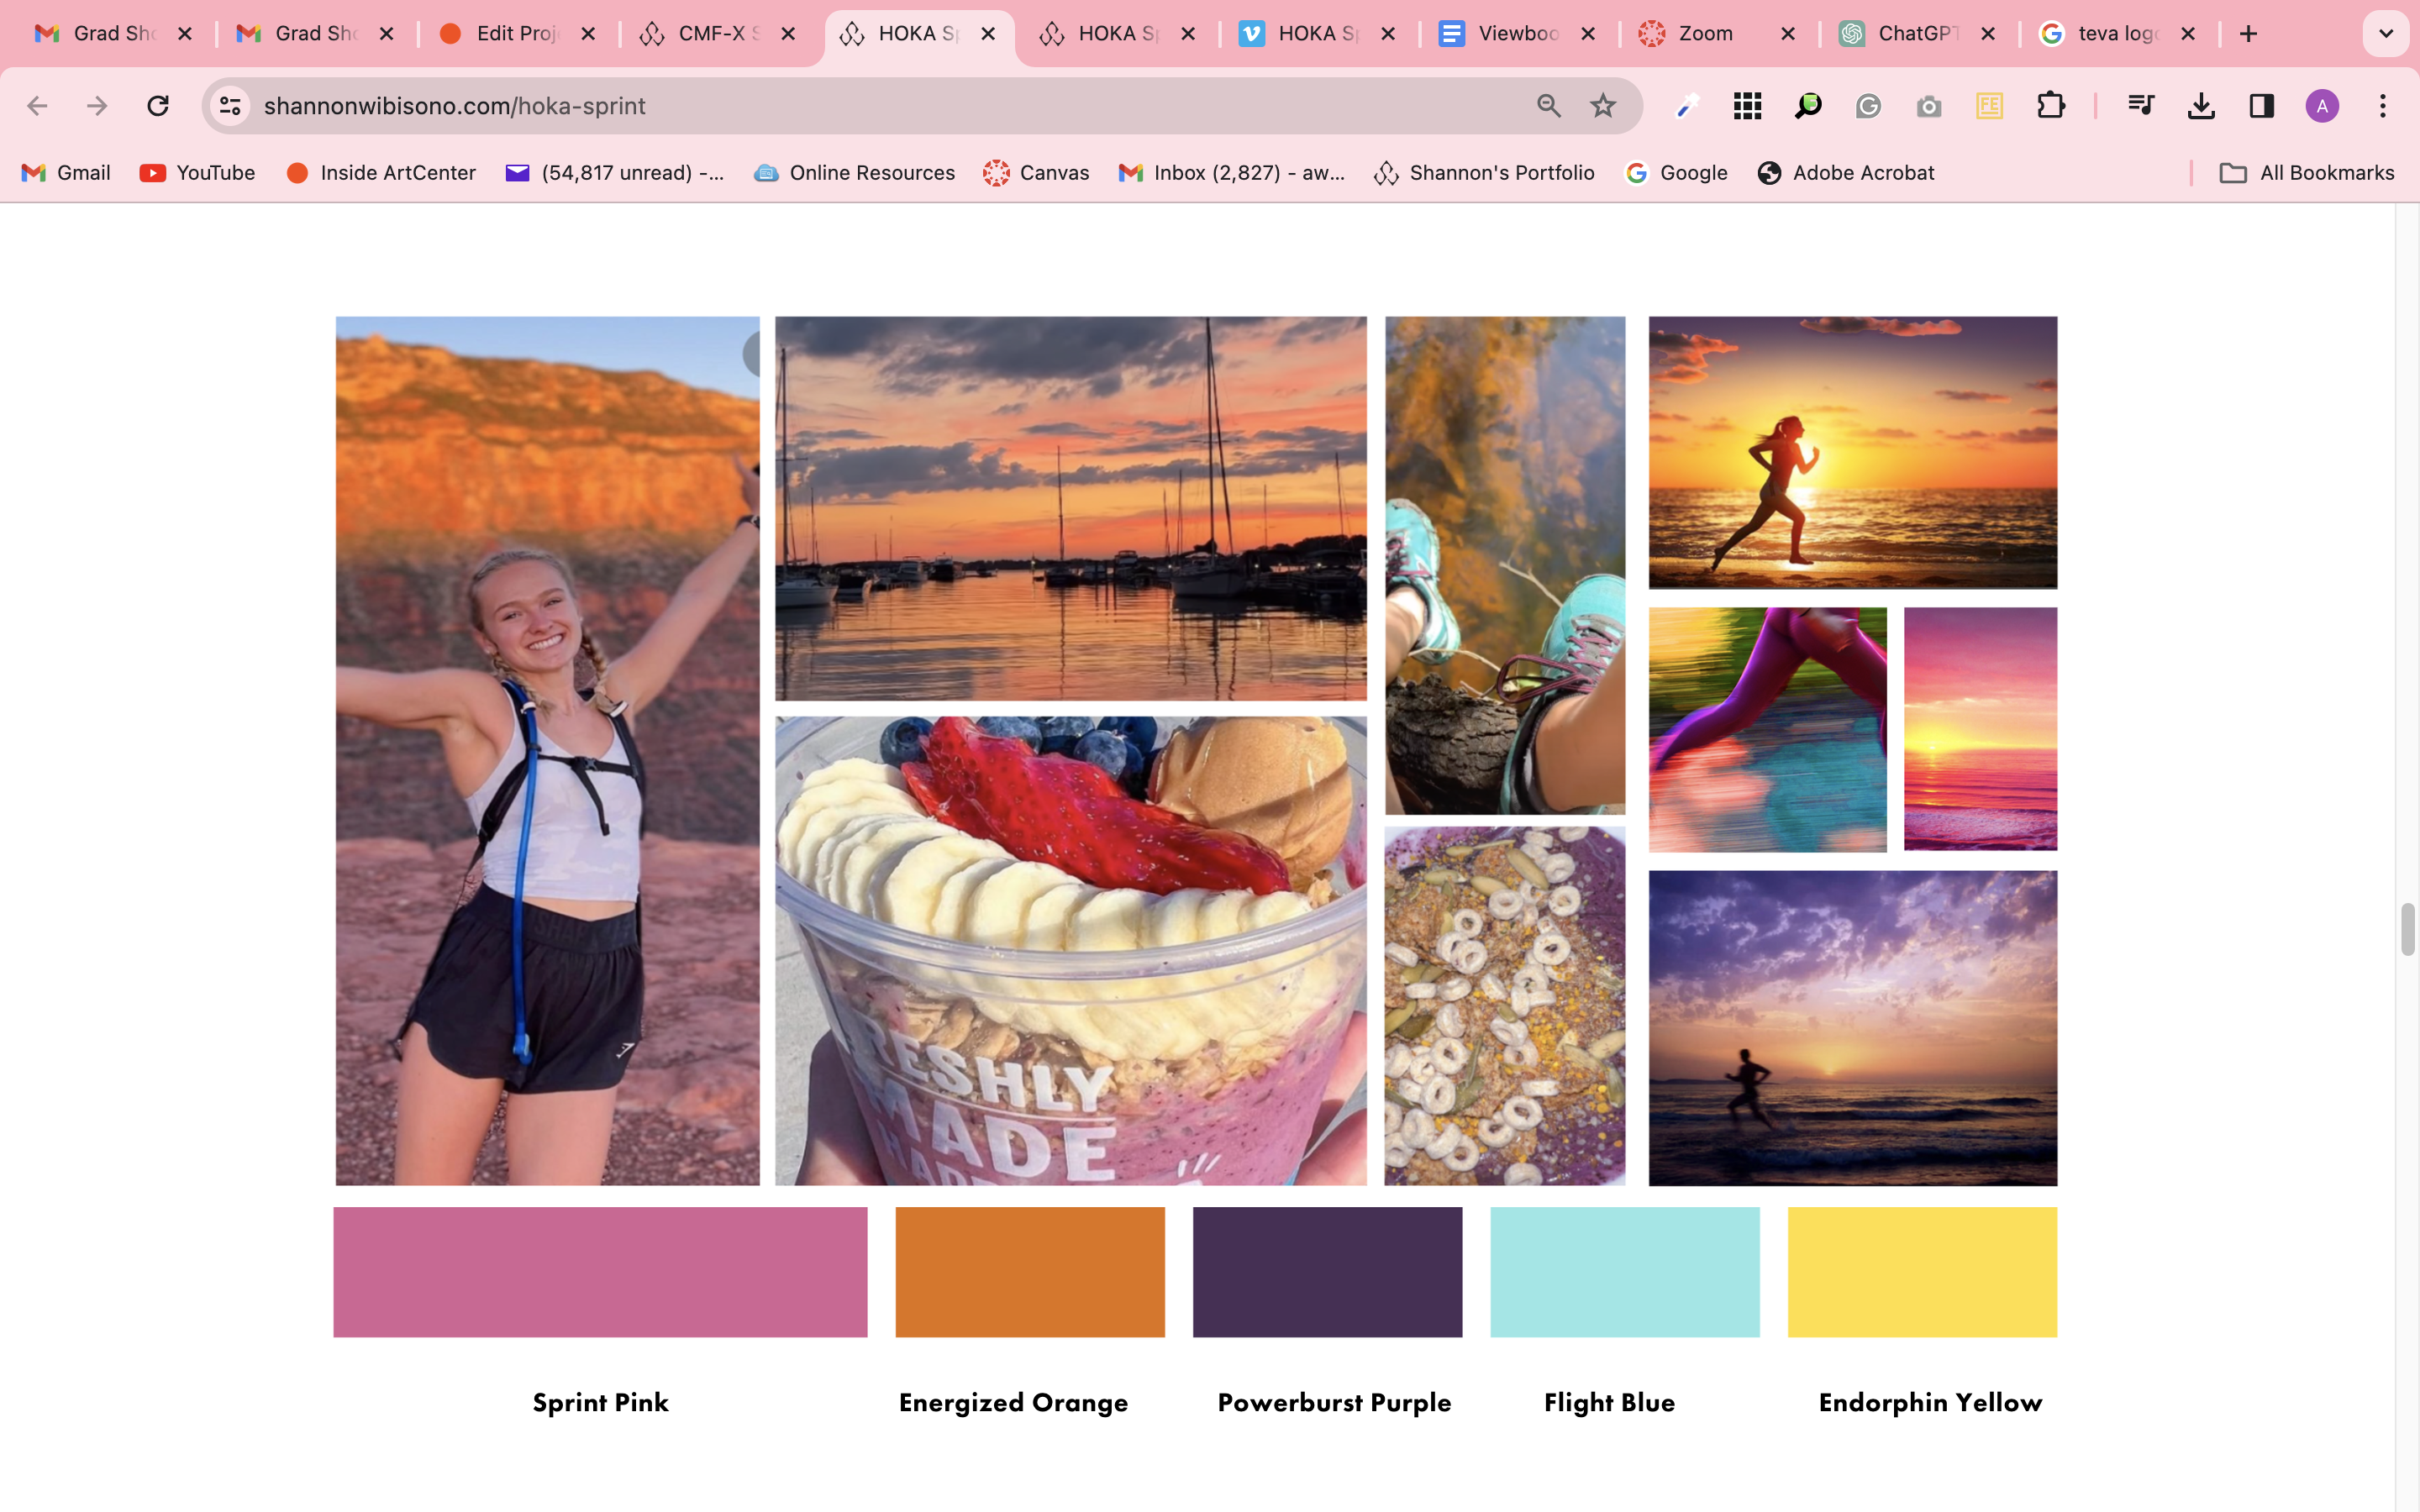Click the Sprint Pink color swatch
This screenshot has height=1512, width=2420.
600,1271
